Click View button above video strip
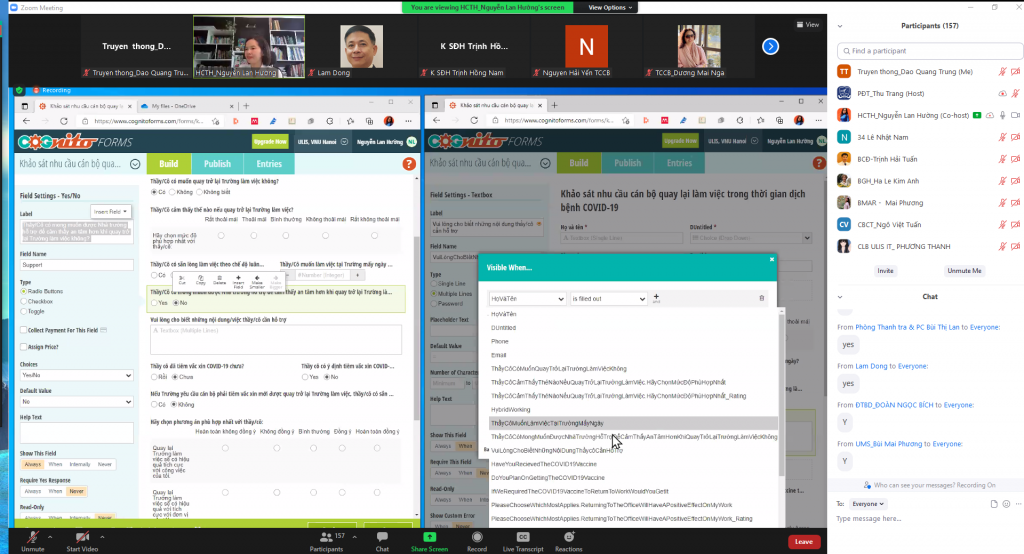The width and height of the screenshot is (1024, 554). pos(808,25)
